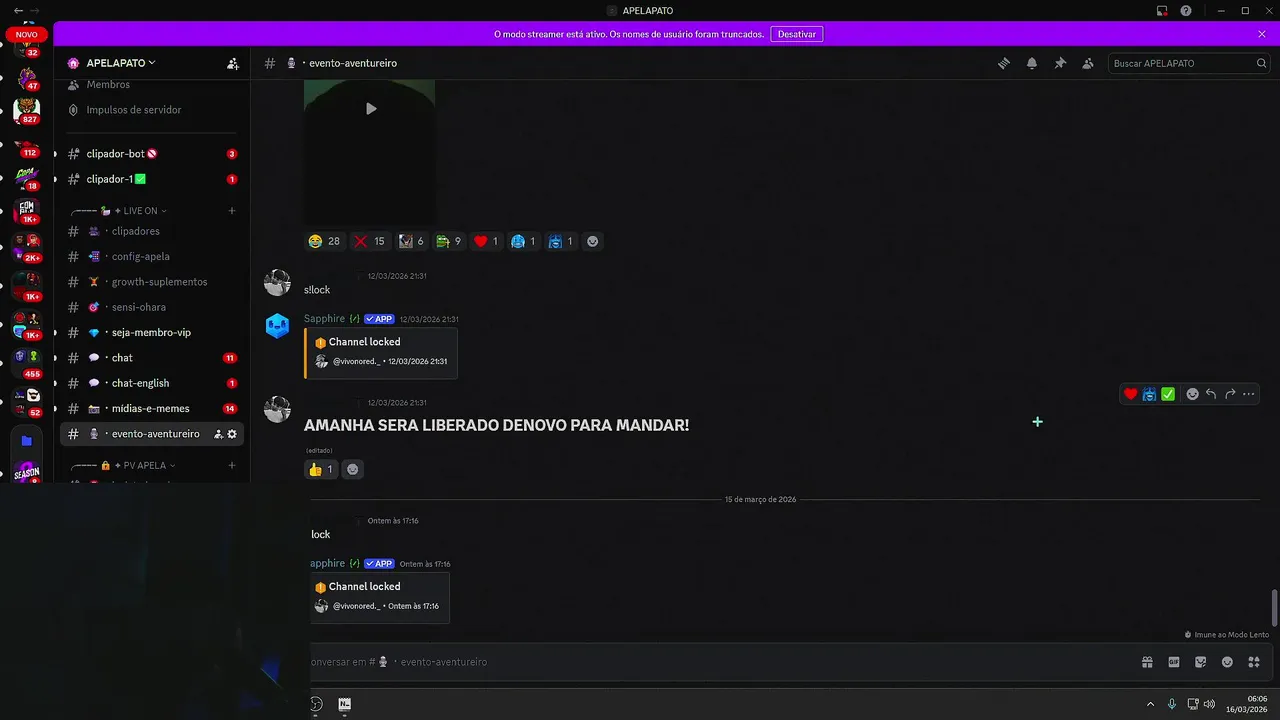Open emoji picker in message hover toolbar

point(1192,394)
